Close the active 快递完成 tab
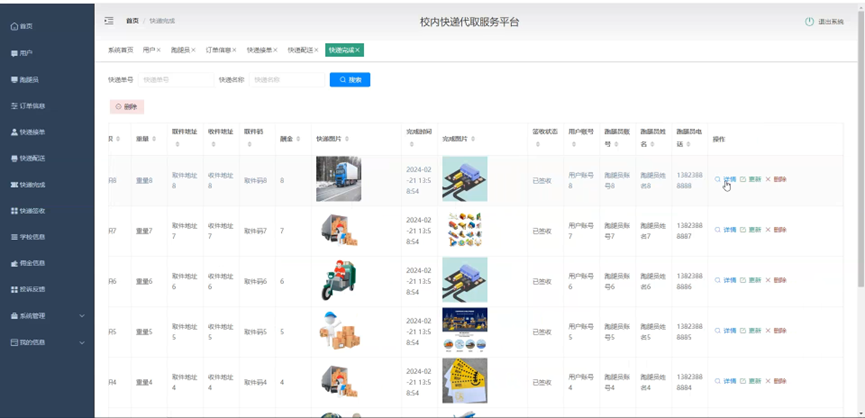This screenshot has width=865, height=418. [x=357, y=50]
